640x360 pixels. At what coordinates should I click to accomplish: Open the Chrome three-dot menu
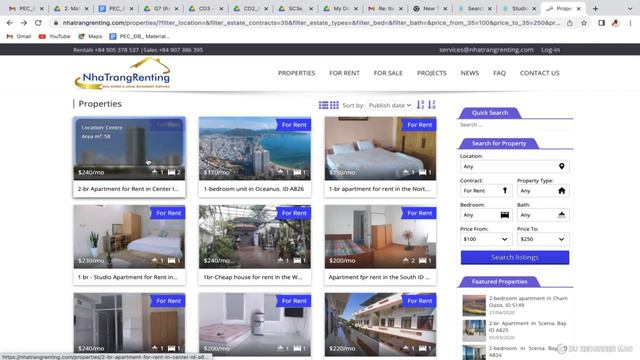[x=630, y=23]
